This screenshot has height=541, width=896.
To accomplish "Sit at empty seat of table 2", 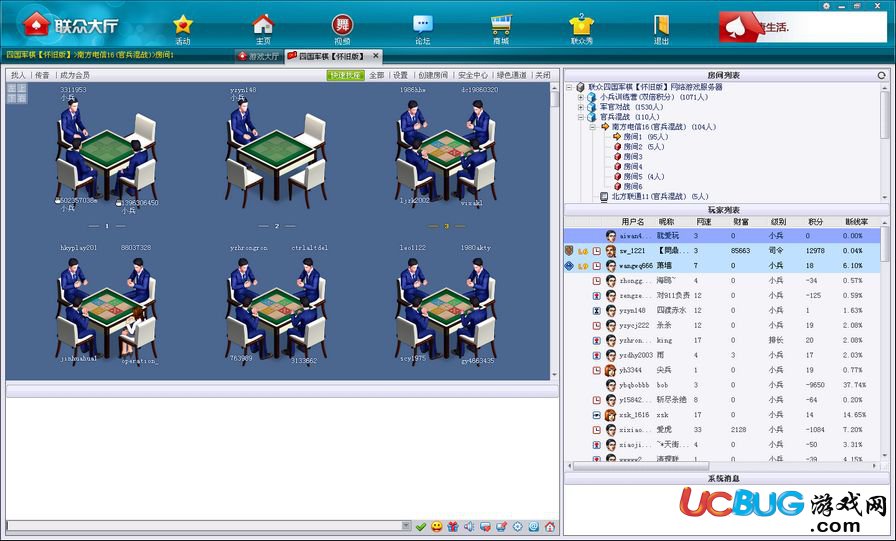I will click(309, 132).
